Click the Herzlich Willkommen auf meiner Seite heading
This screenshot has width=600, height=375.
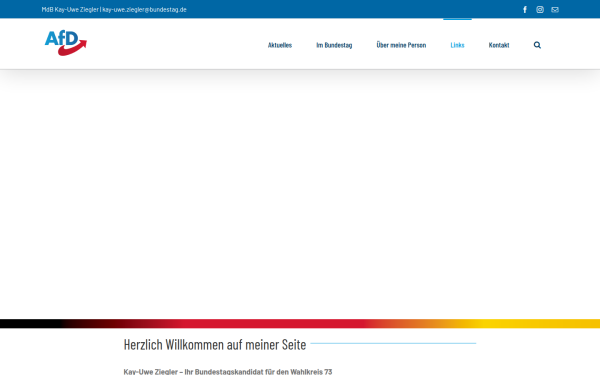click(215, 344)
